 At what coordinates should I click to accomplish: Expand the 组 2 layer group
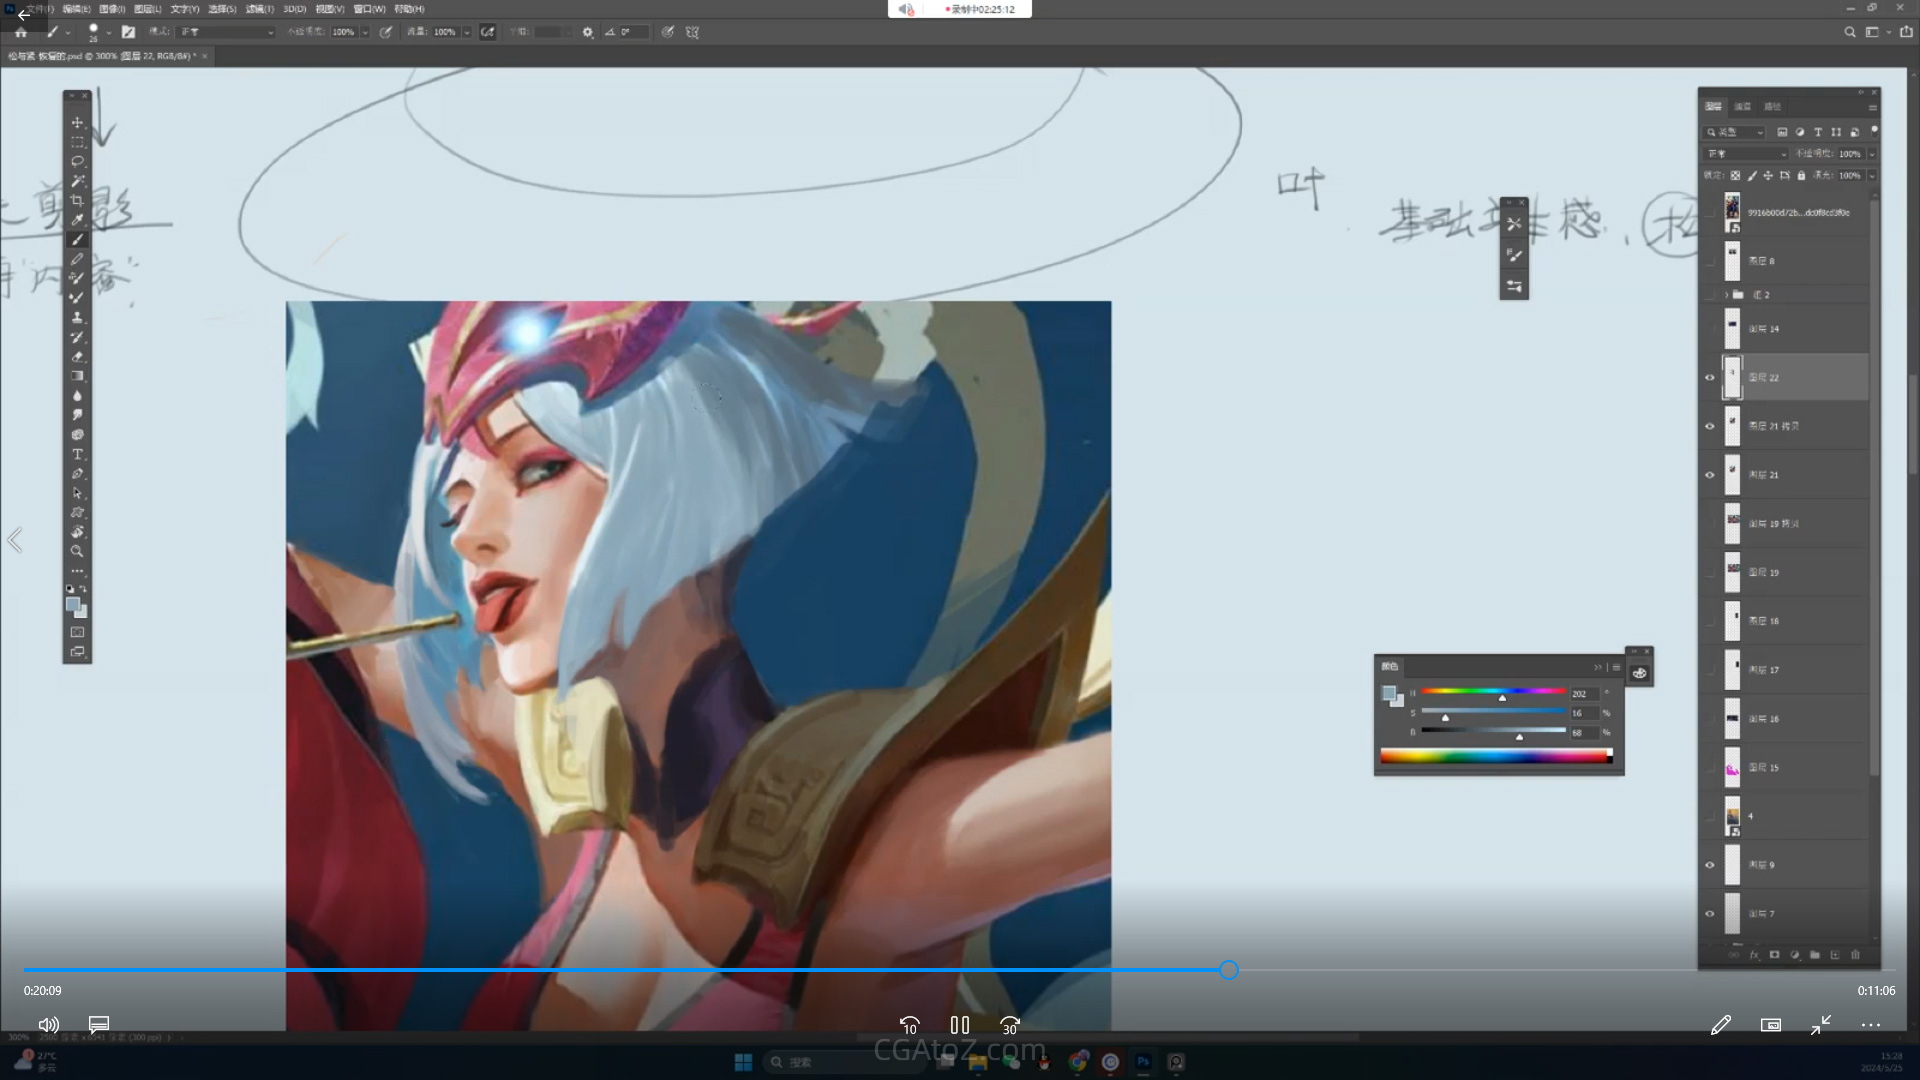pyautogui.click(x=1726, y=295)
